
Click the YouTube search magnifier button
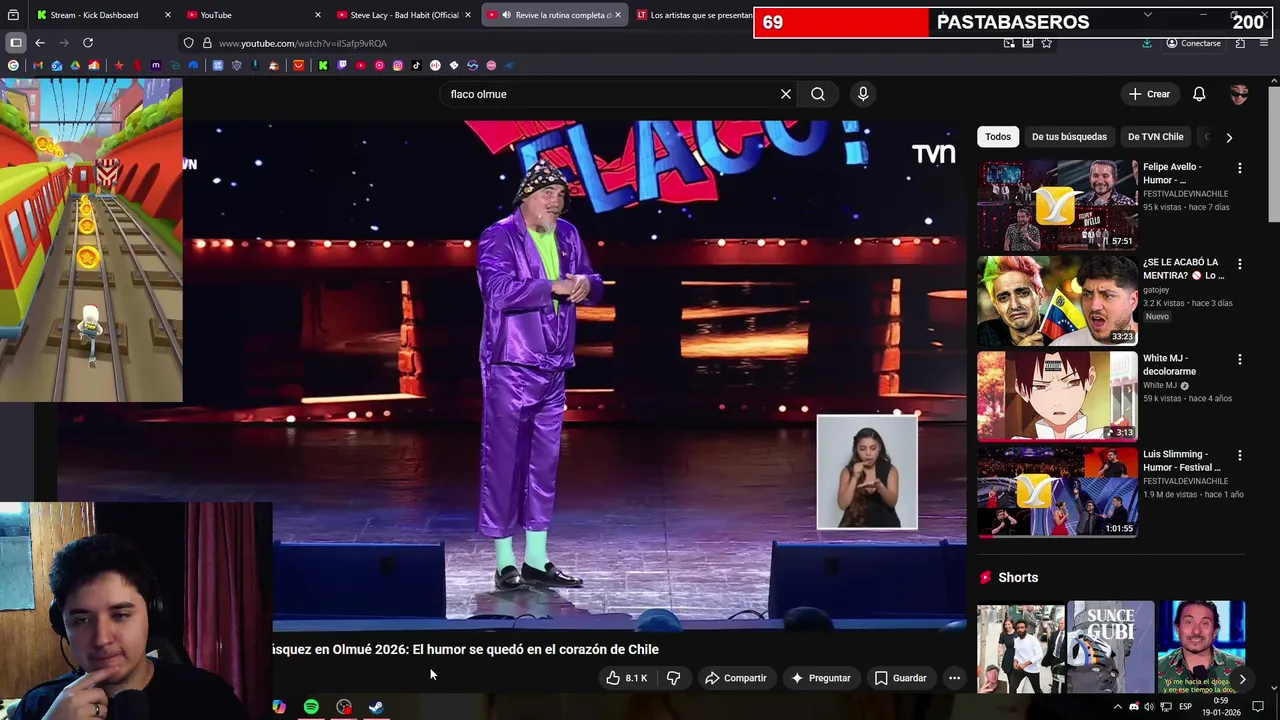(818, 94)
